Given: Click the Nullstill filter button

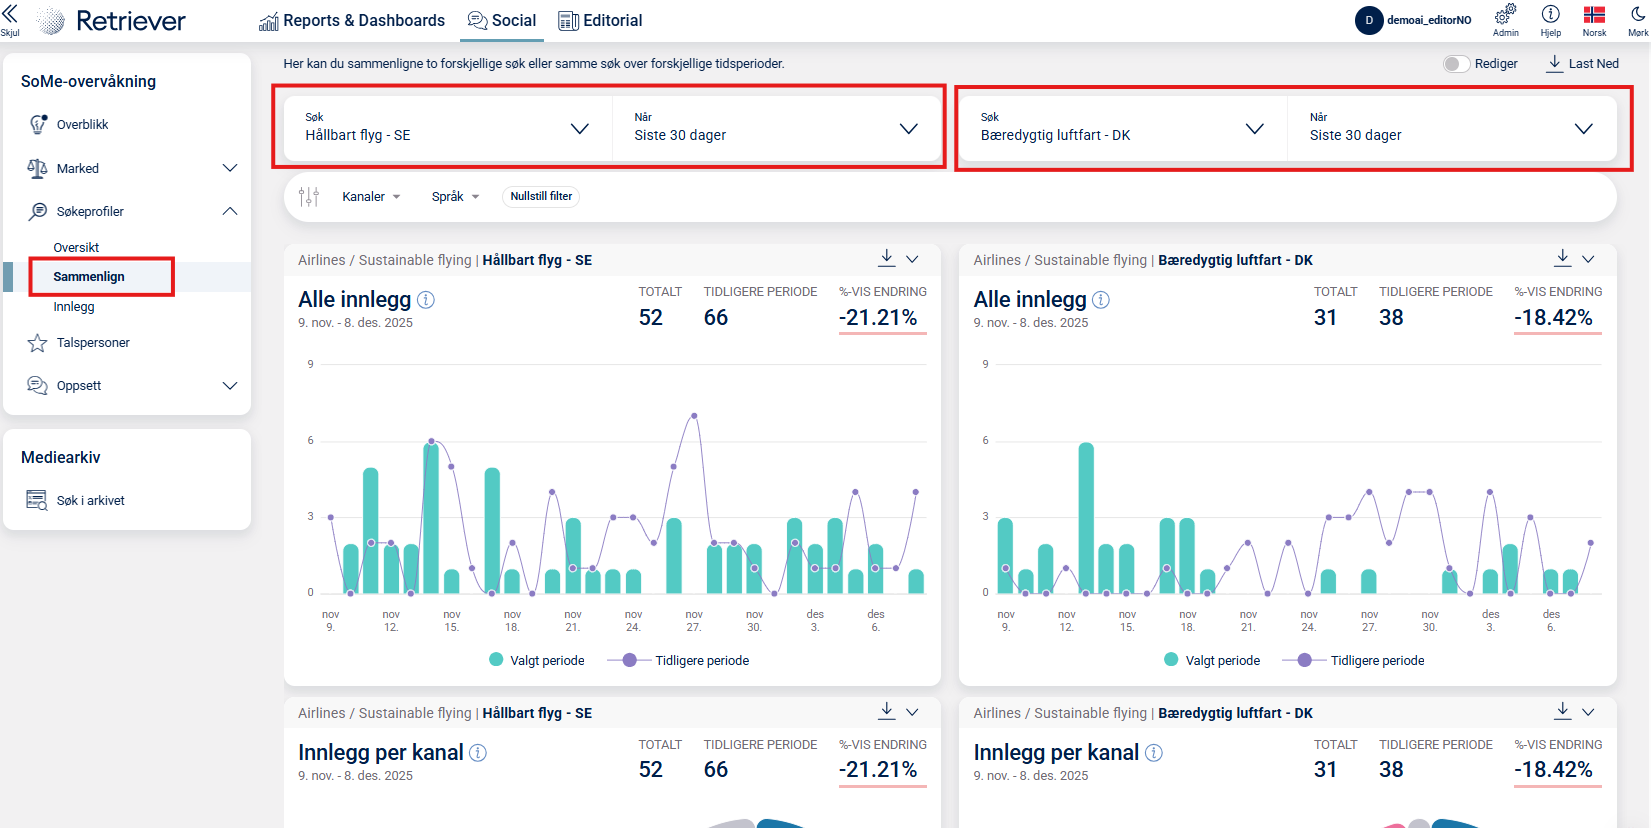Looking at the screenshot, I should tap(541, 197).
